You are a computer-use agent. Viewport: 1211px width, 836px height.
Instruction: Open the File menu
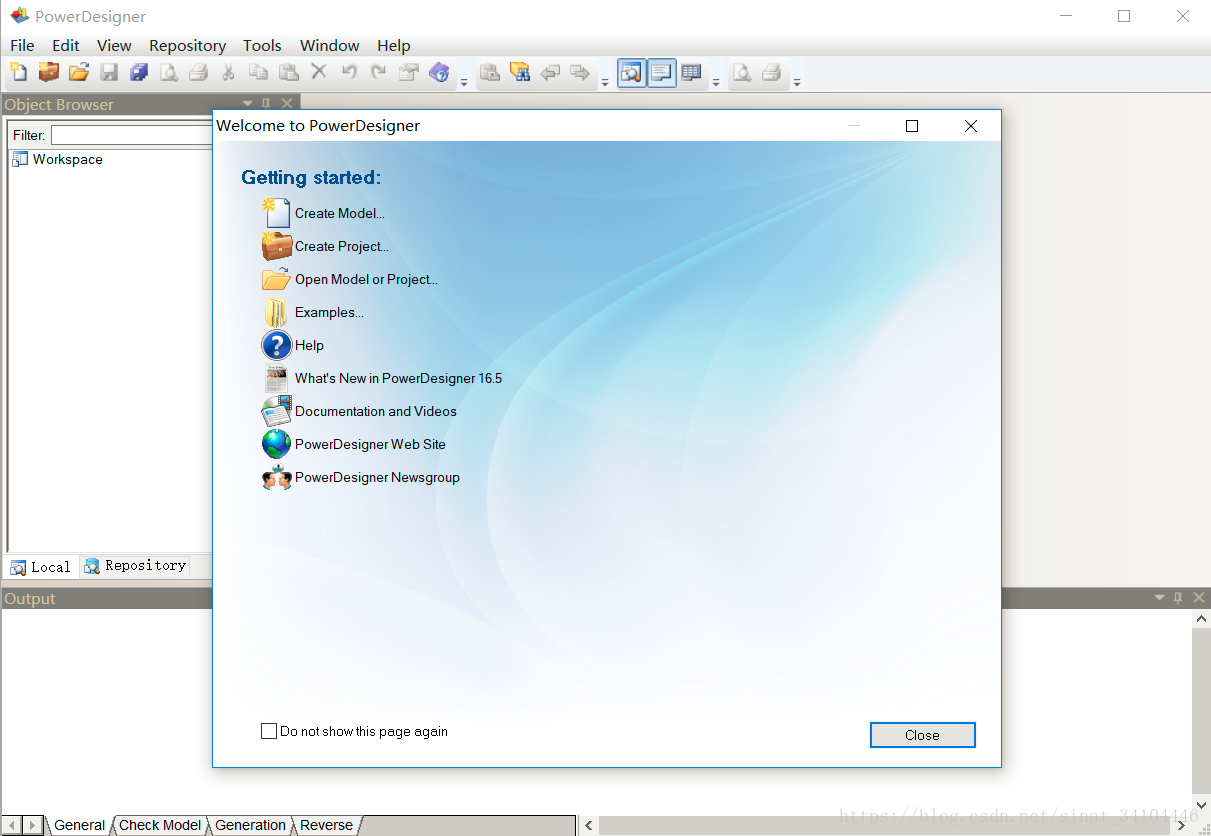pyautogui.click(x=22, y=45)
